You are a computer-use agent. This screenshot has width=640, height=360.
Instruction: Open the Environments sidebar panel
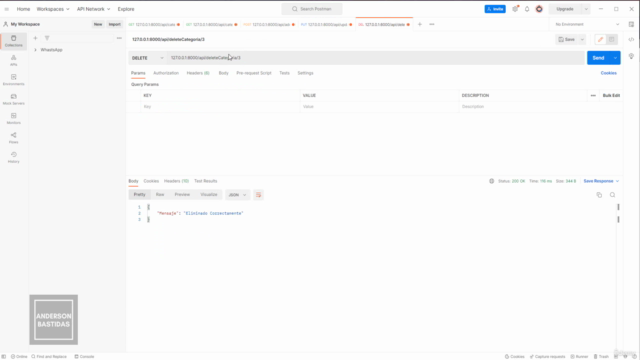(13, 80)
